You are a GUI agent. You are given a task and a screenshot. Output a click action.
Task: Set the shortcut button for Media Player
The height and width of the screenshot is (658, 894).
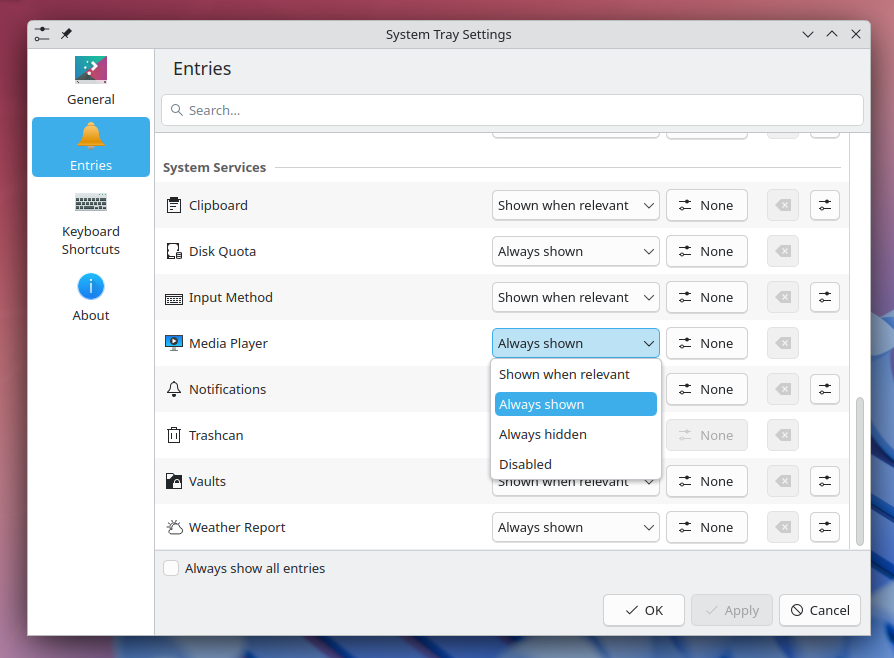707,343
